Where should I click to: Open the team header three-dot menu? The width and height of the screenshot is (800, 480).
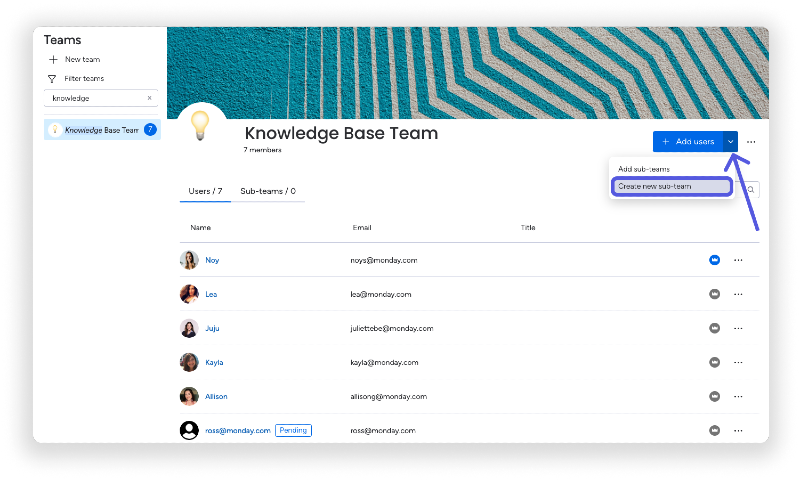pos(751,142)
